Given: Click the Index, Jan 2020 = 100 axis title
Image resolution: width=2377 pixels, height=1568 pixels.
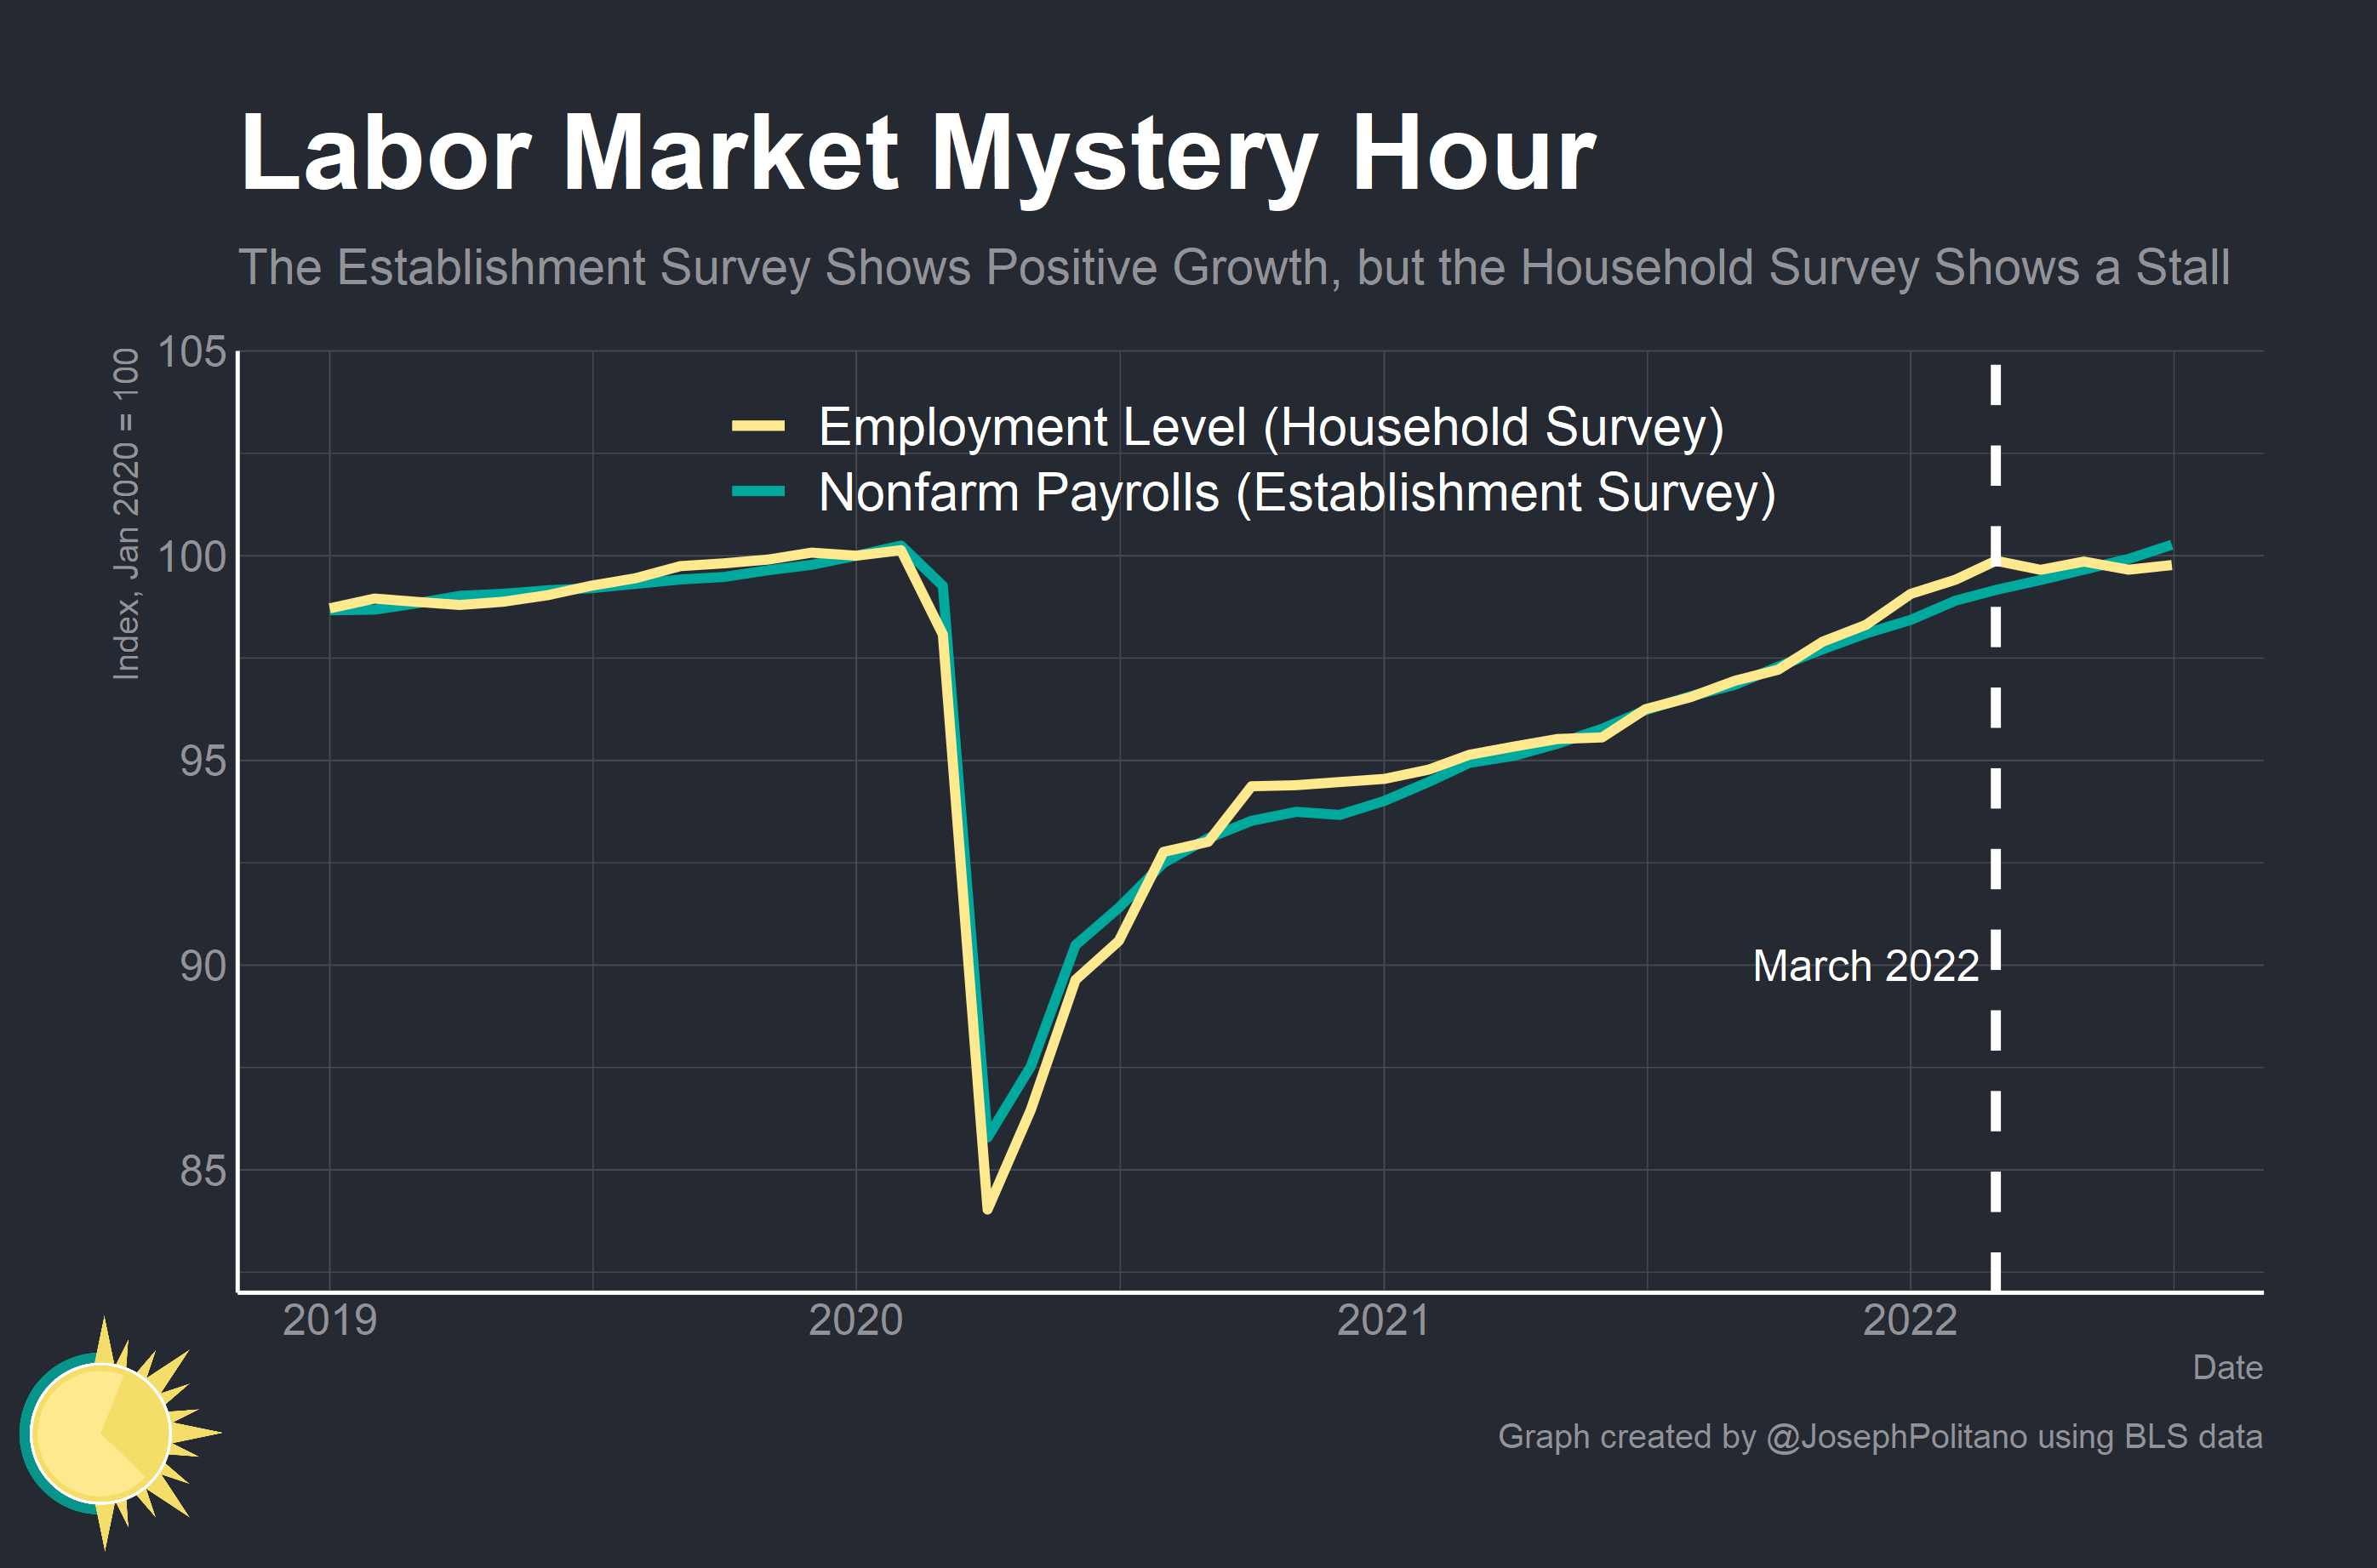Looking at the screenshot, I should [x=126, y=514].
